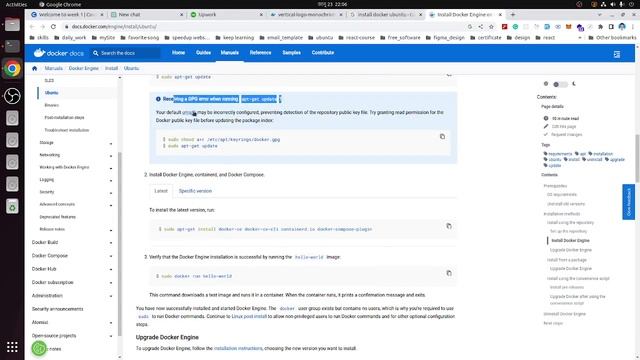The width and height of the screenshot is (640, 360).
Task: Open the Contribute nav menu item
Action: pos(323,53)
